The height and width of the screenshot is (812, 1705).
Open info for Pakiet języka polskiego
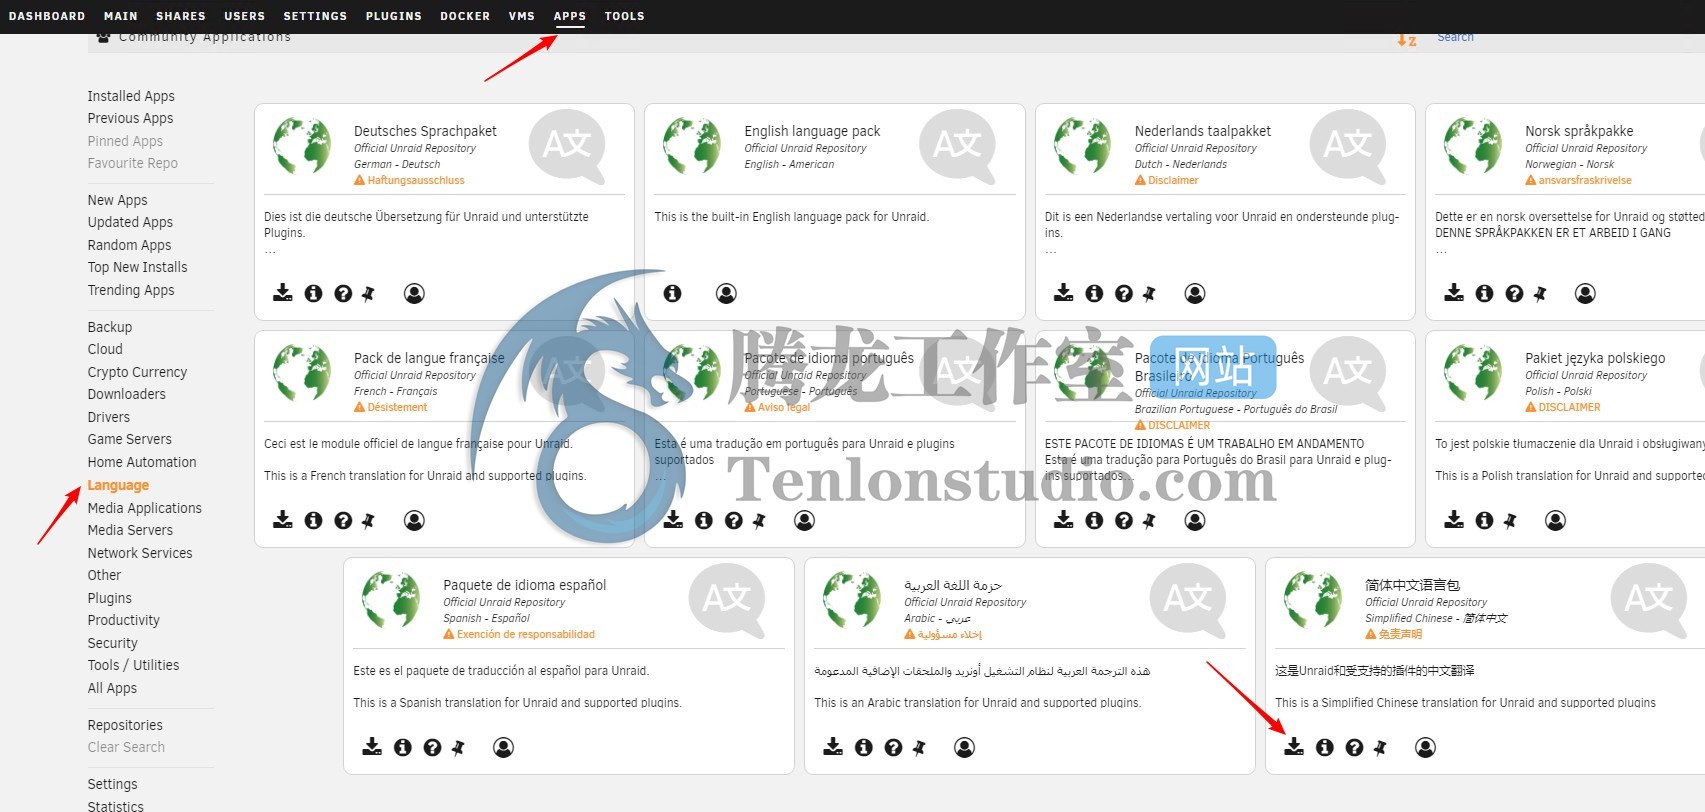1484,520
